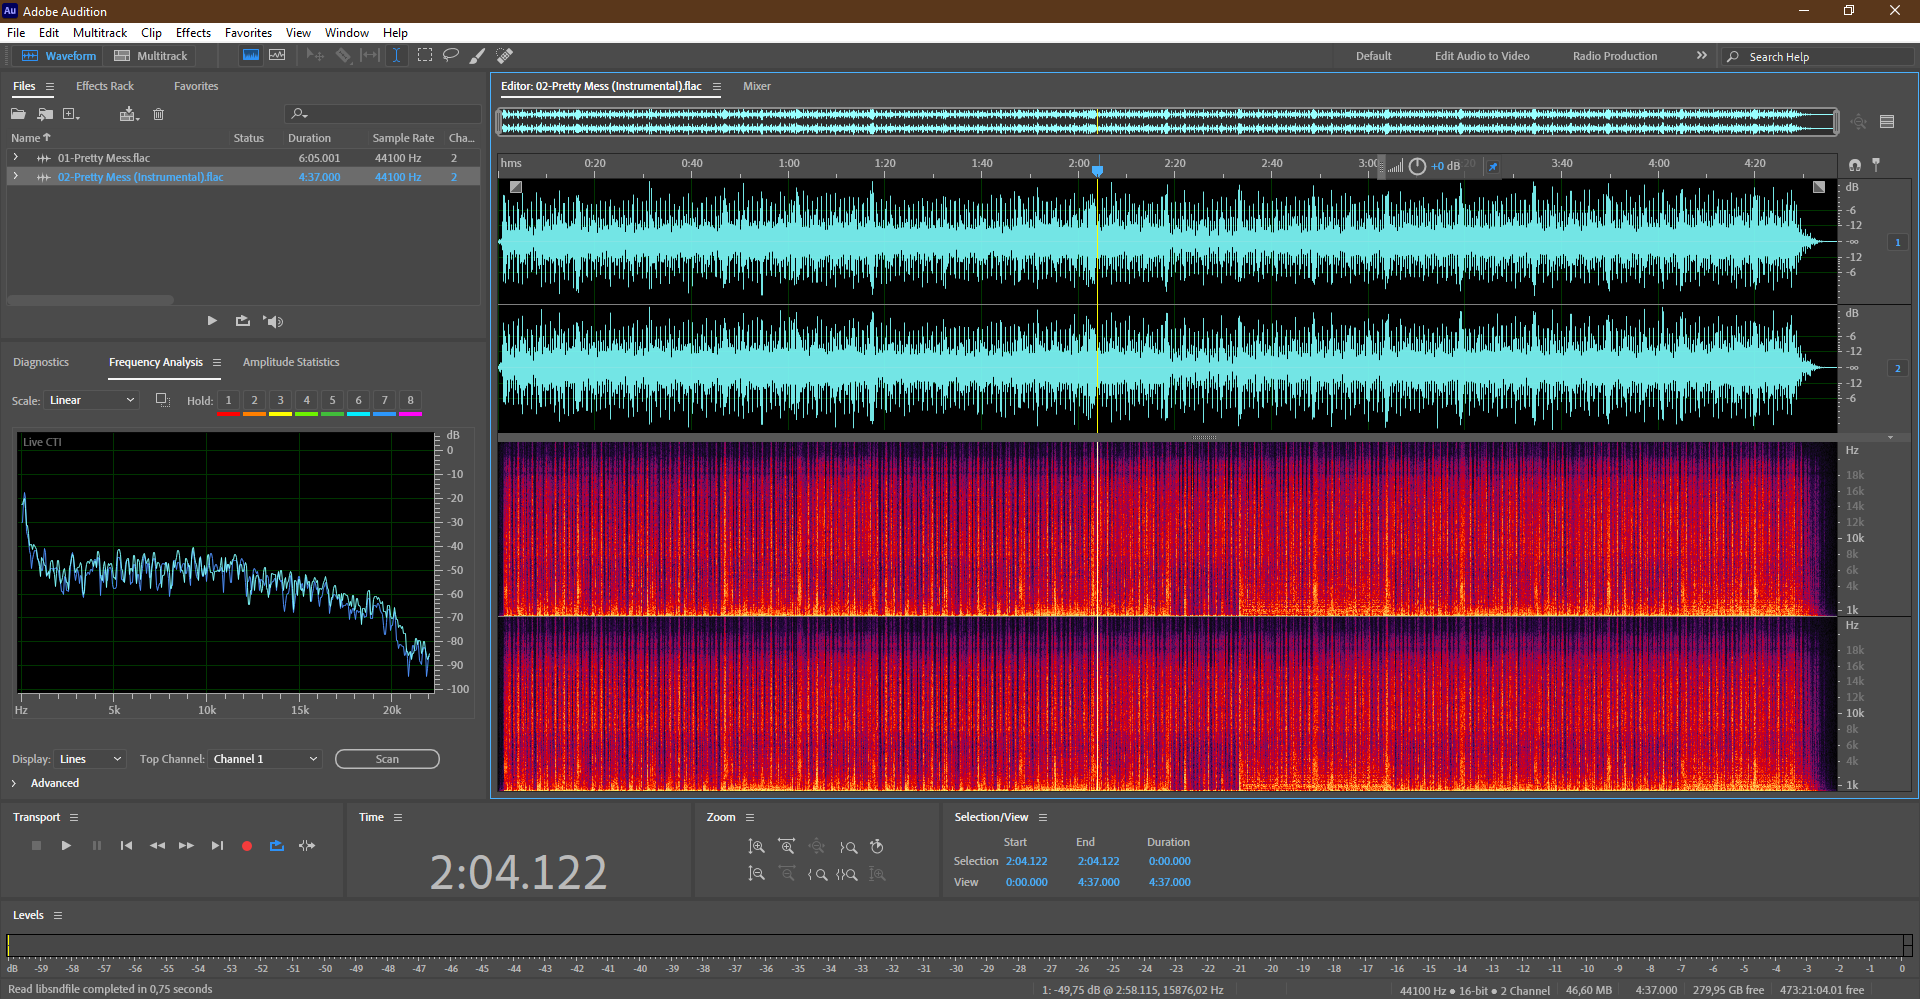The width and height of the screenshot is (1920, 999).
Task: Click the playhead marker on the timeline
Action: pos(1097,171)
